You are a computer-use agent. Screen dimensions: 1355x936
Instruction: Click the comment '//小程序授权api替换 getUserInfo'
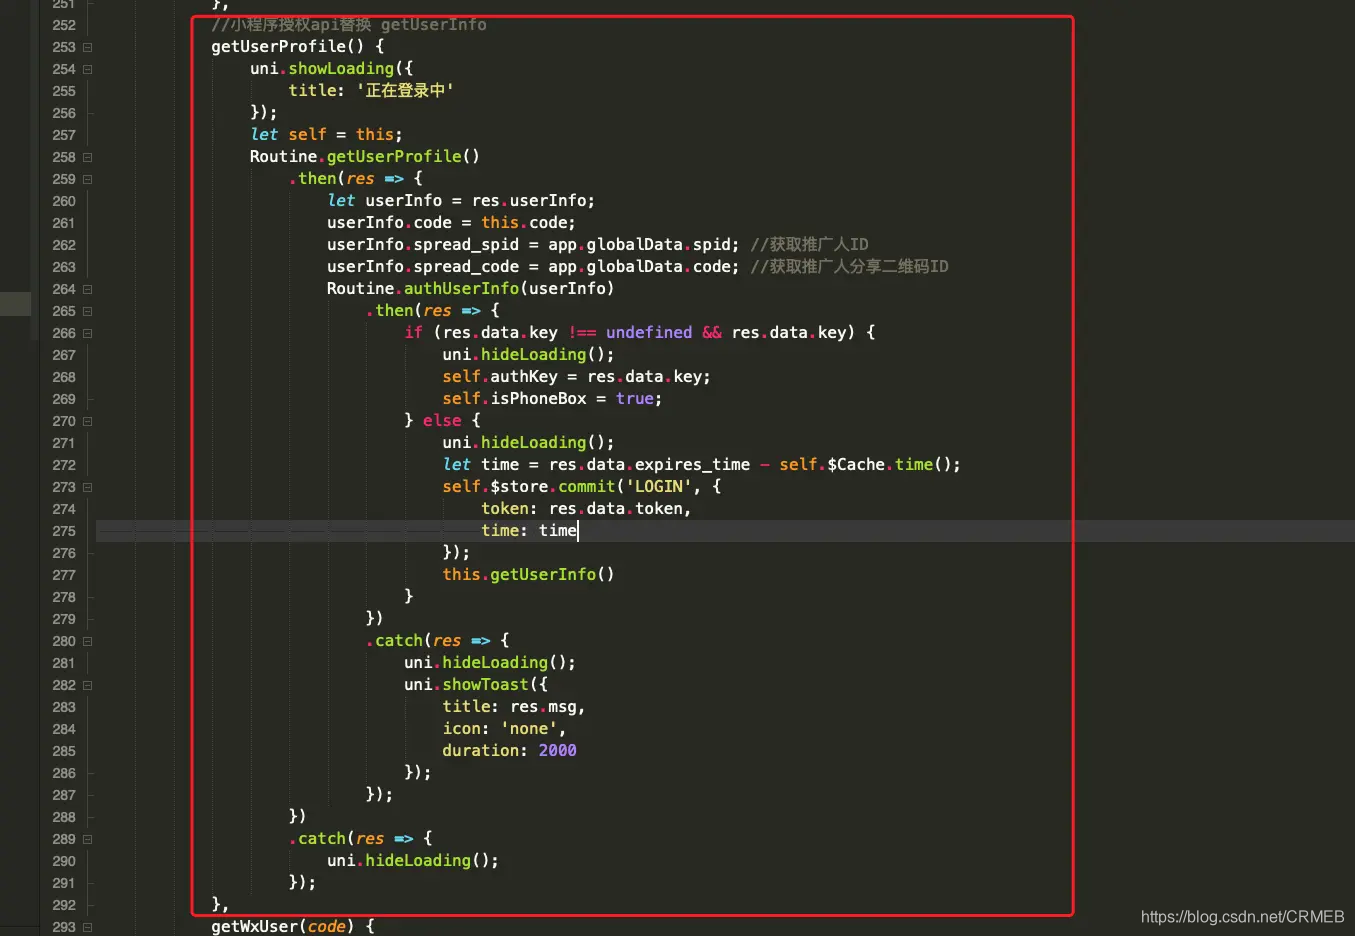(349, 24)
